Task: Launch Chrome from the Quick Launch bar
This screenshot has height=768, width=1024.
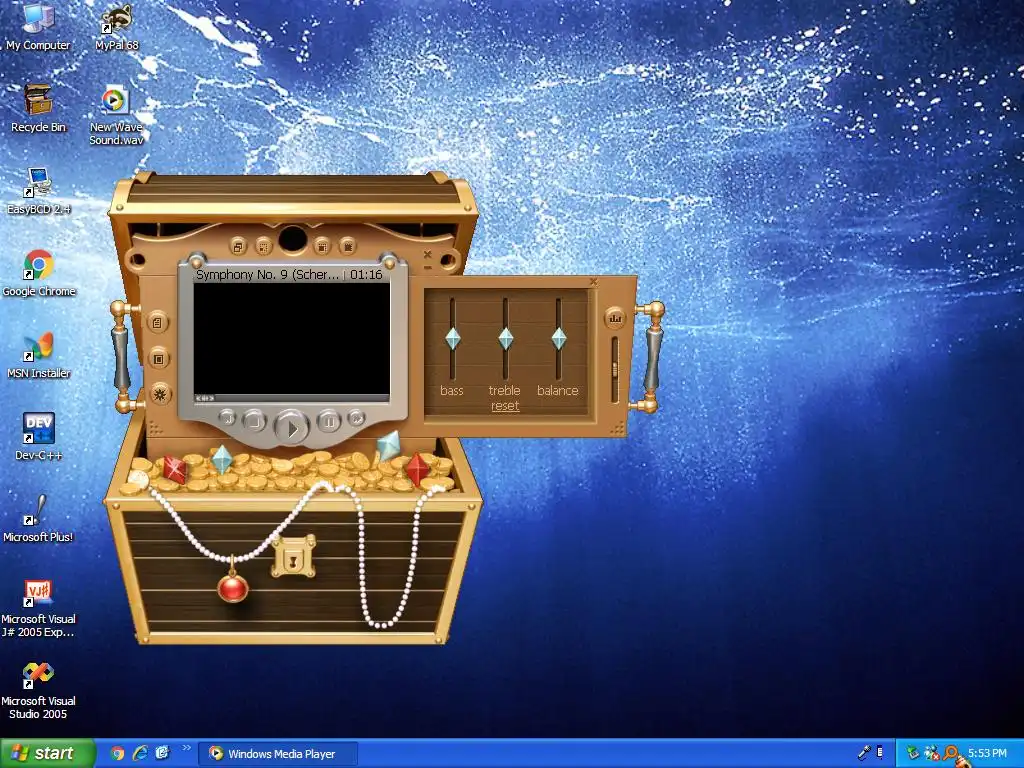Action: click(x=118, y=753)
